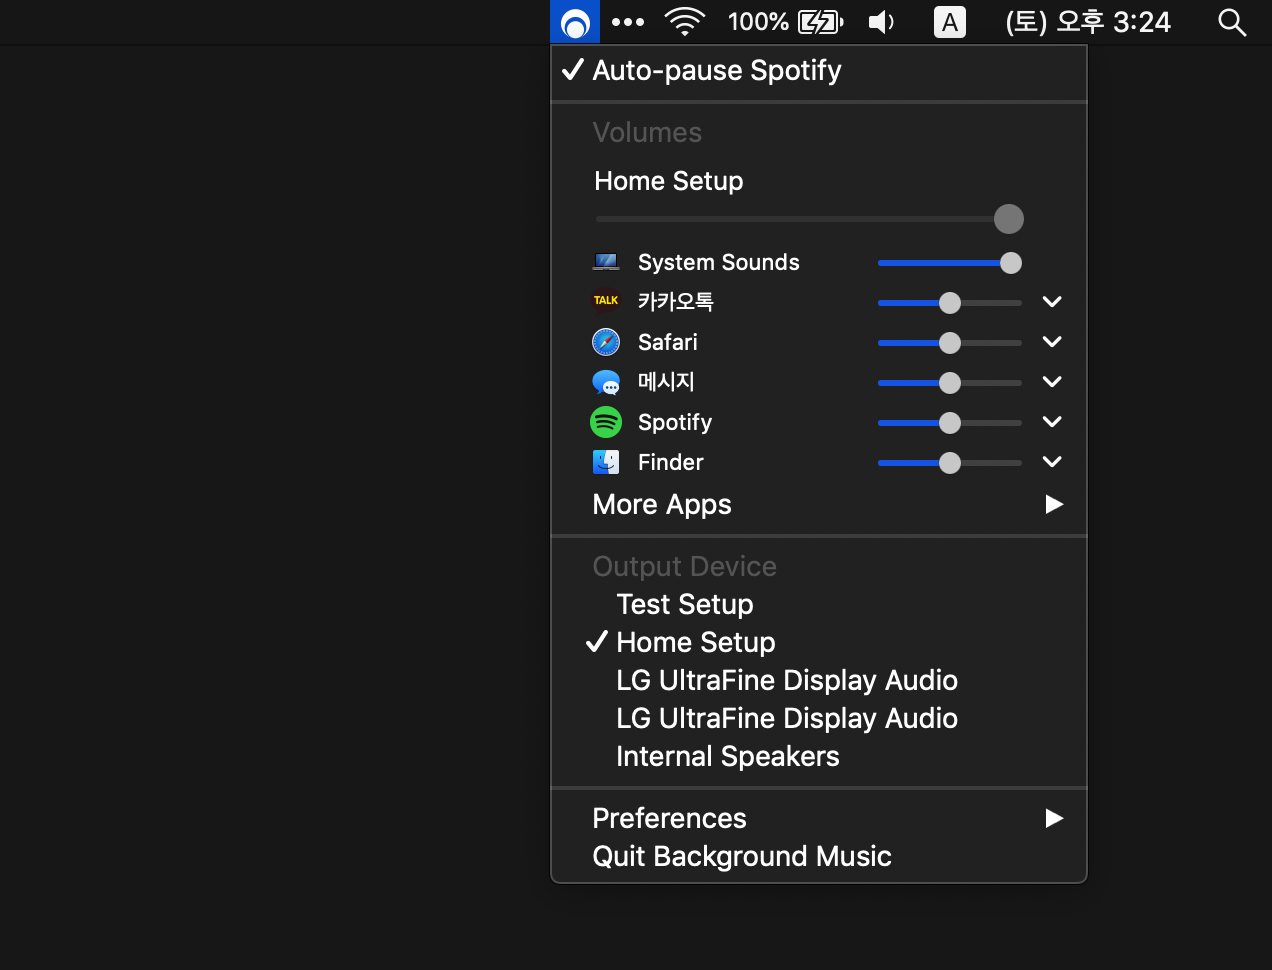The image size is (1272, 970).
Task: Open the Wi-Fi status menu
Action: coord(685,22)
